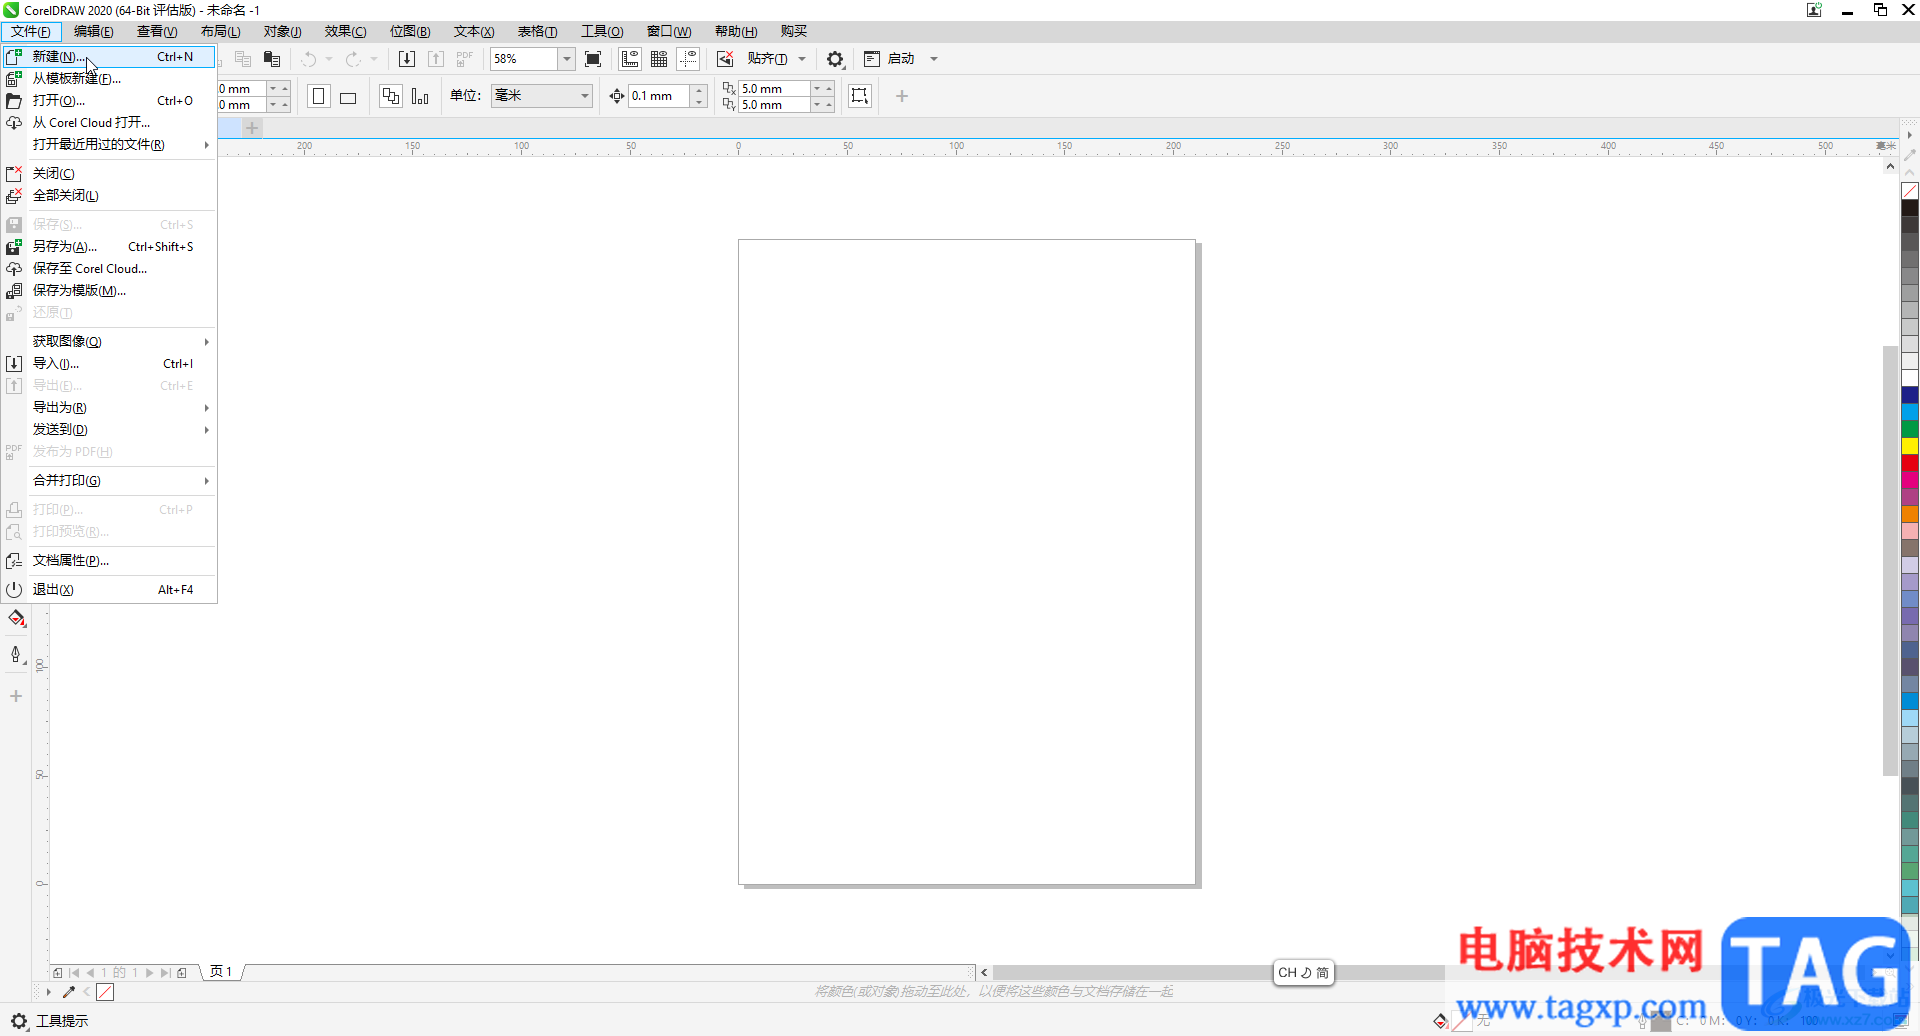Toggle the Snap Off button
The height and width of the screenshot is (1036, 1920).
(x=725, y=59)
